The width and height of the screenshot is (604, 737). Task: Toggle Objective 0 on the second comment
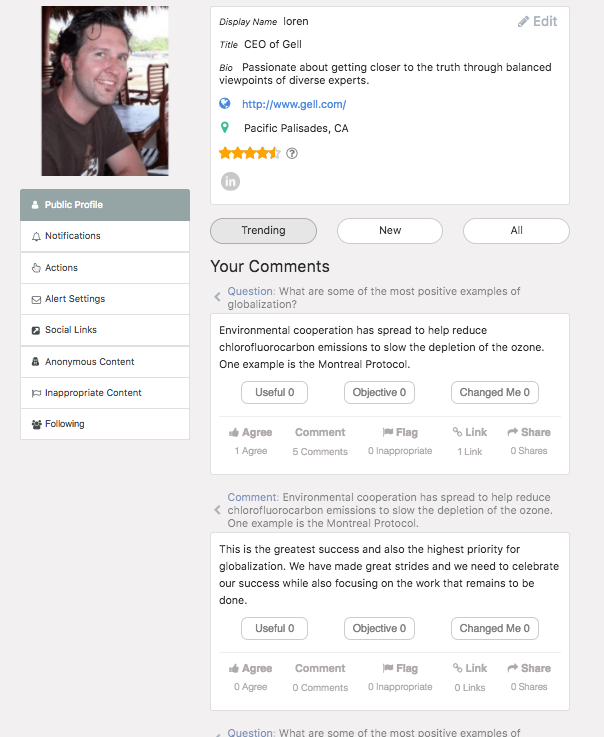pyautogui.click(x=379, y=629)
